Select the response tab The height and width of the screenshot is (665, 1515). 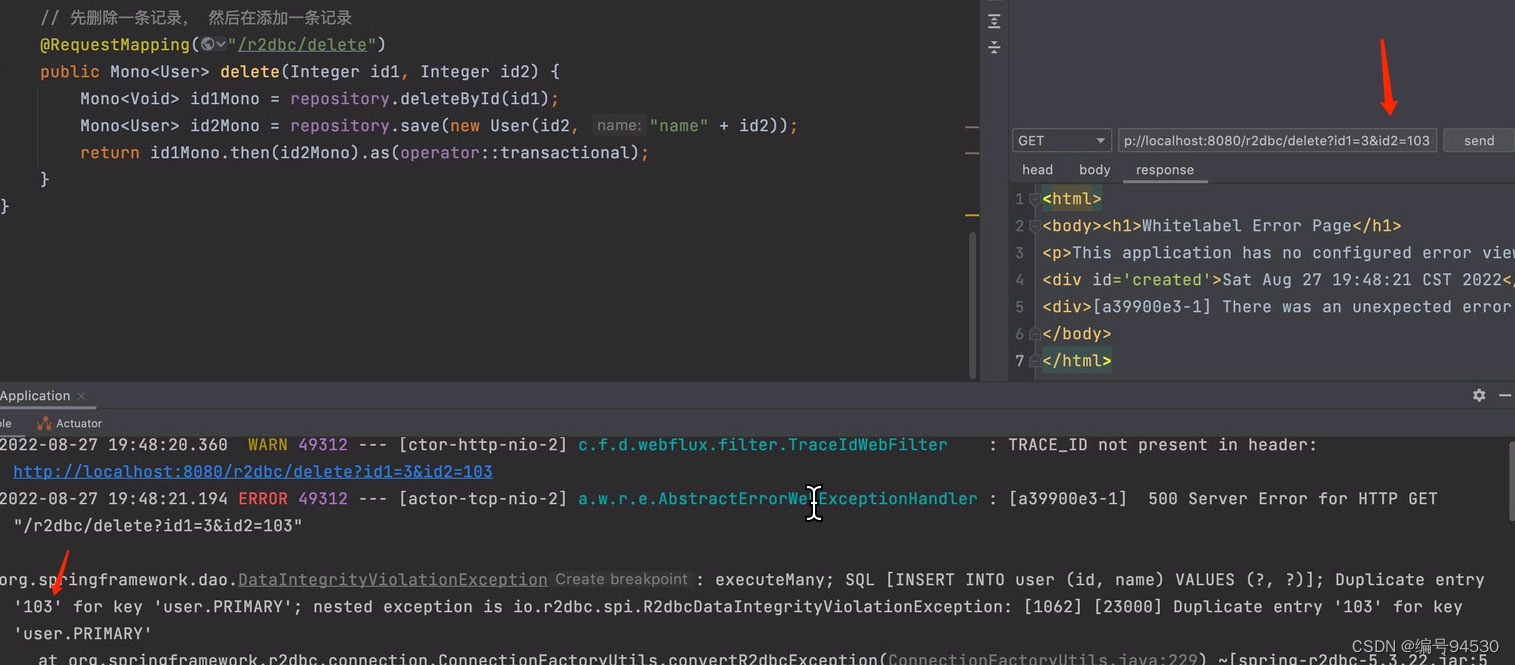point(1165,170)
